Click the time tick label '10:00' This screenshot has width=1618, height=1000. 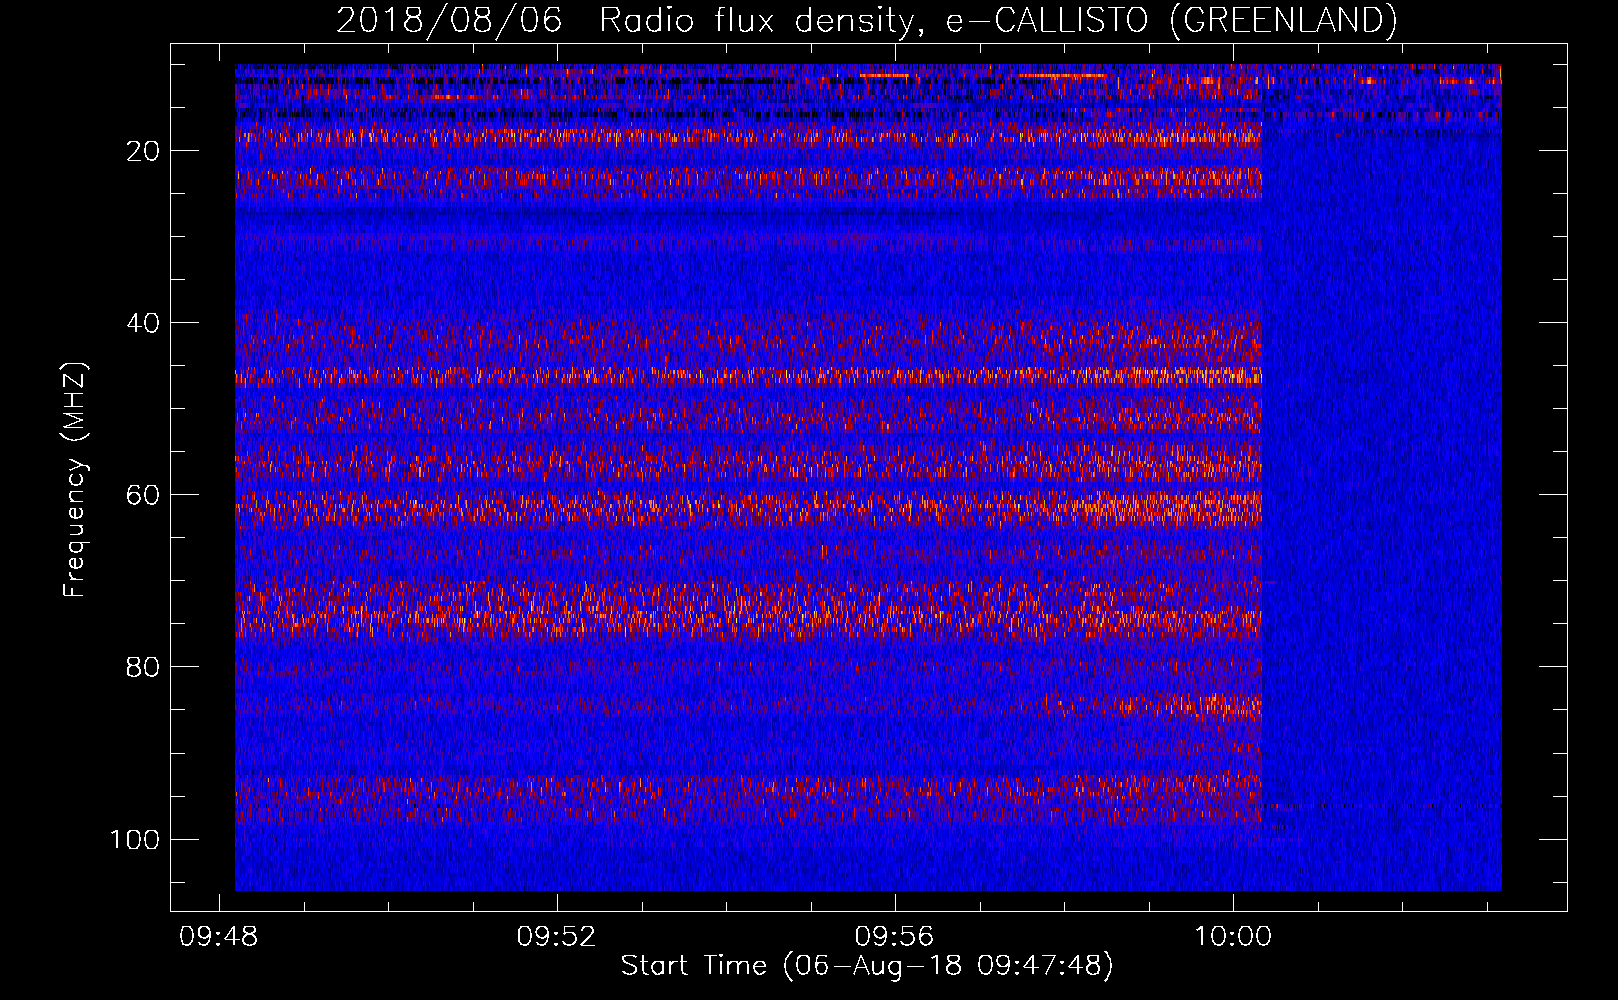pos(1232,937)
